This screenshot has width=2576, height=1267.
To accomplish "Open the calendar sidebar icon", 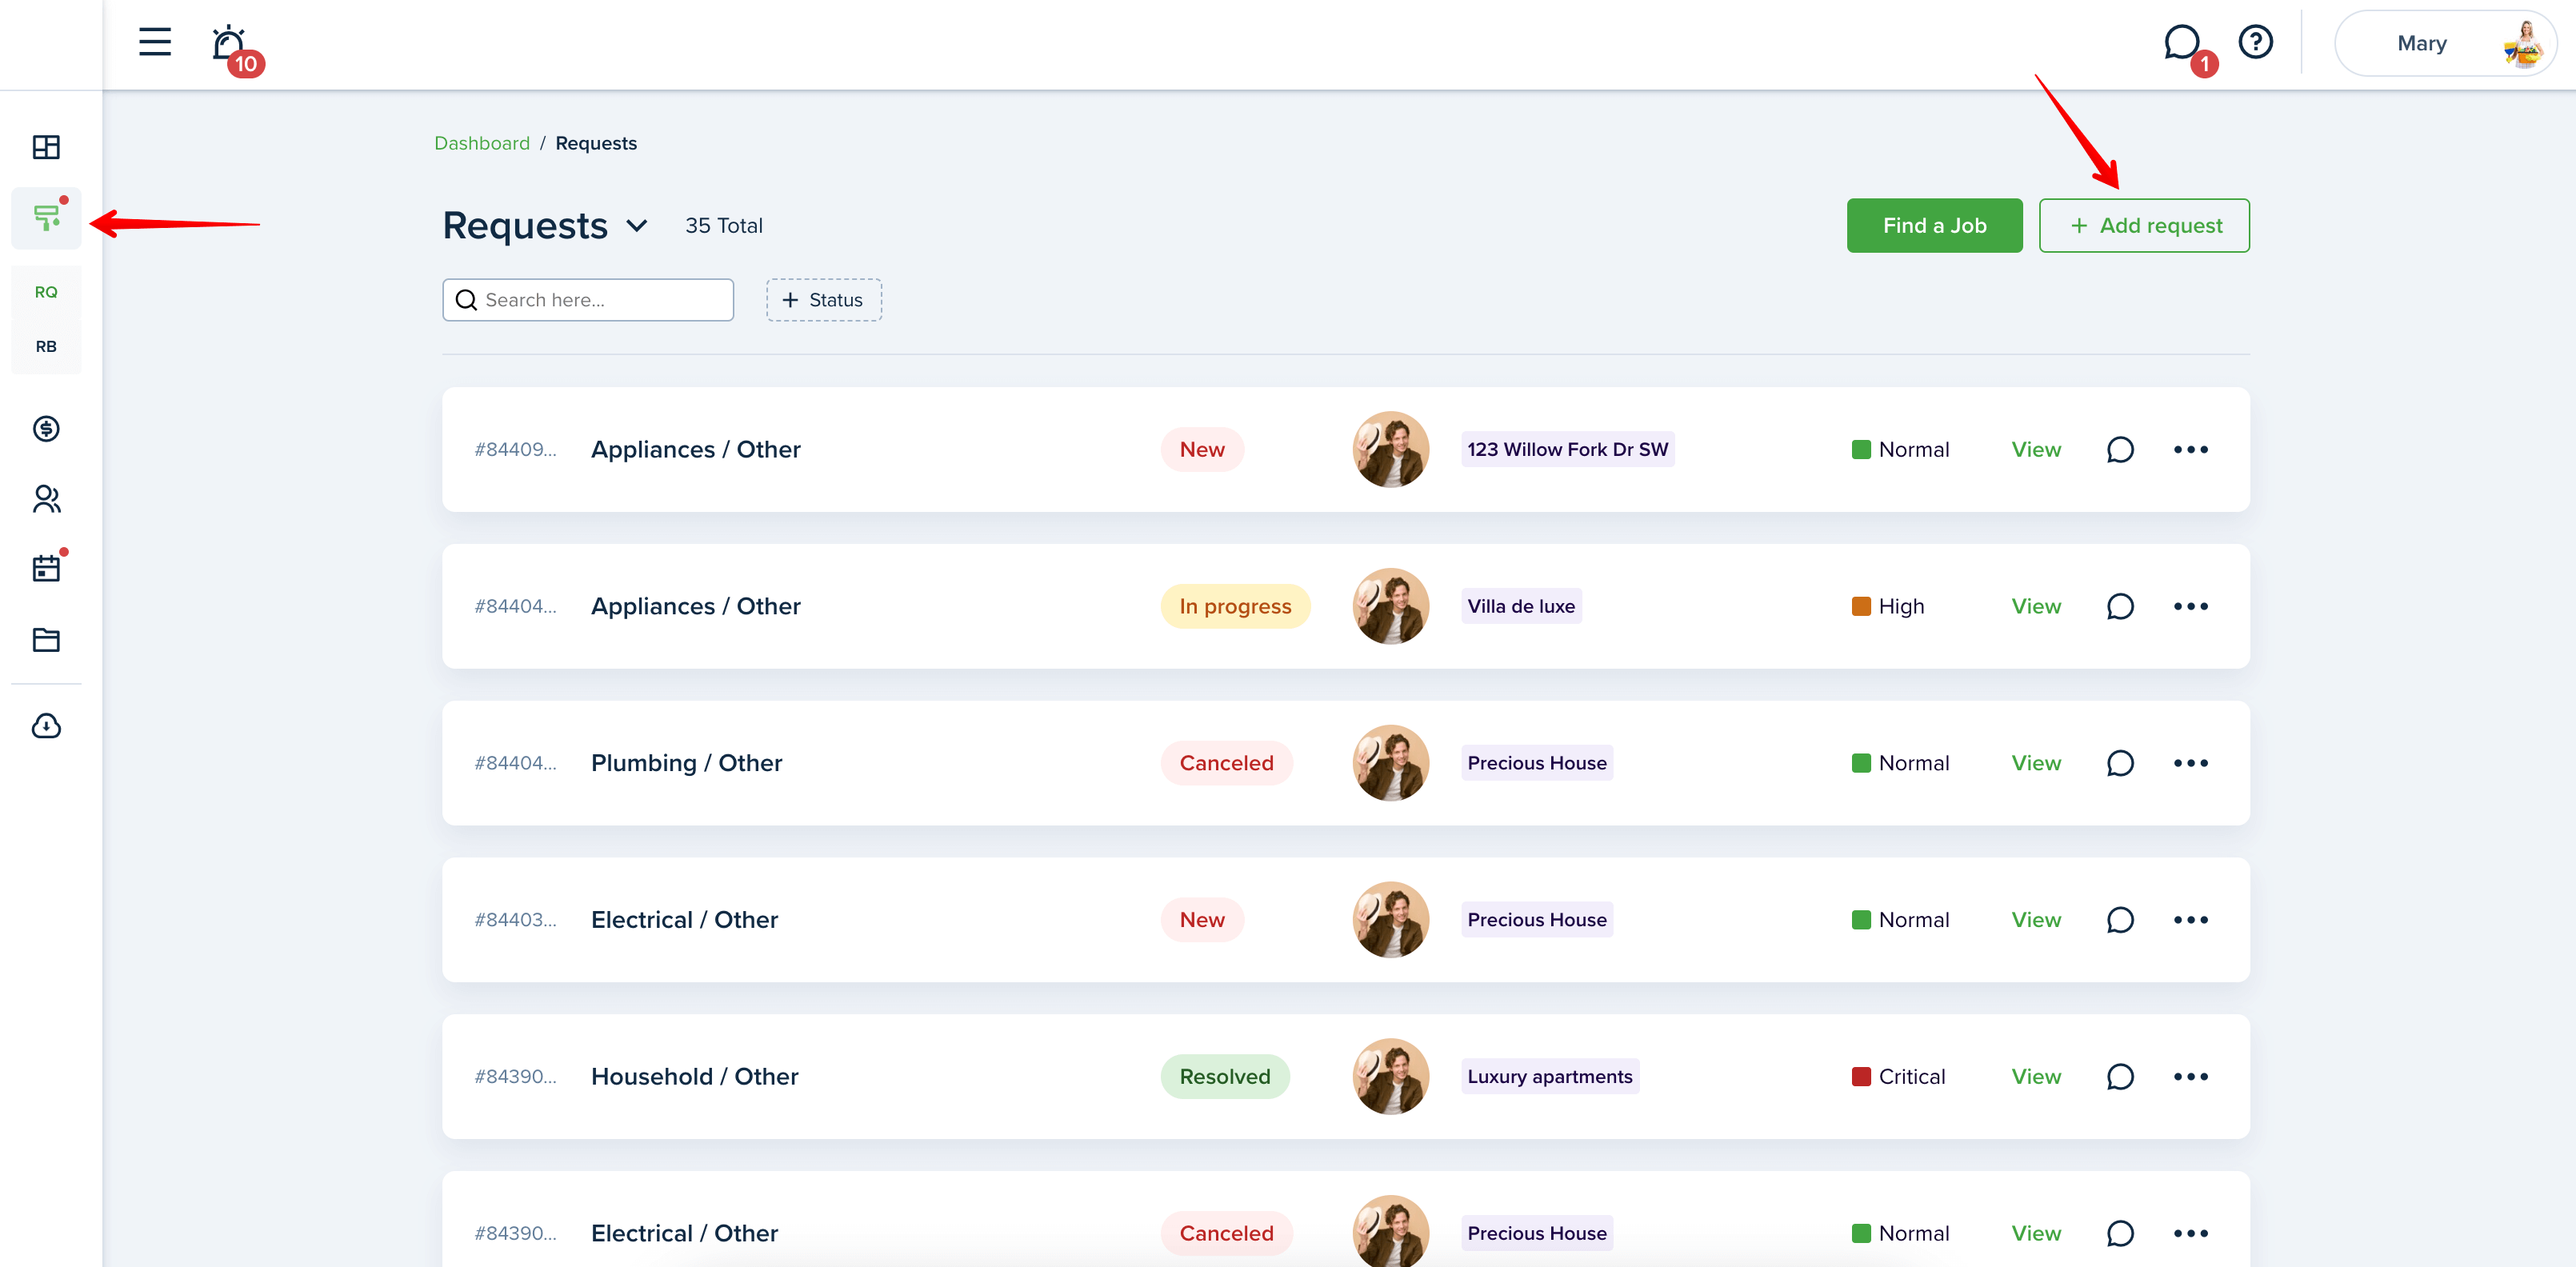I will (46, 568).
